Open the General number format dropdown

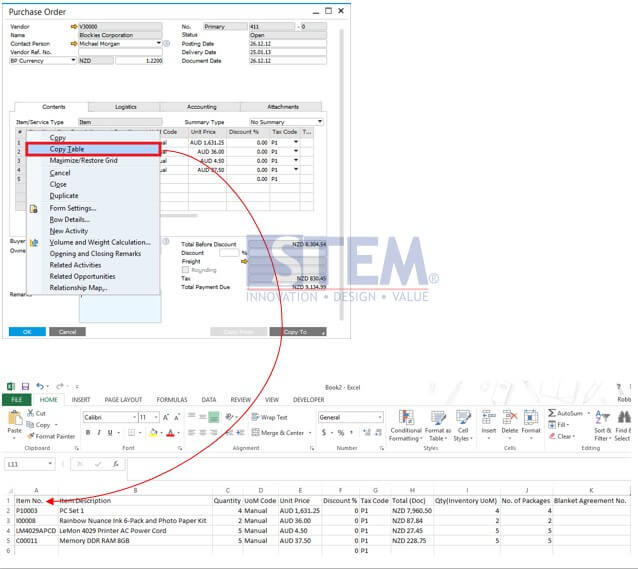(380, 417)
